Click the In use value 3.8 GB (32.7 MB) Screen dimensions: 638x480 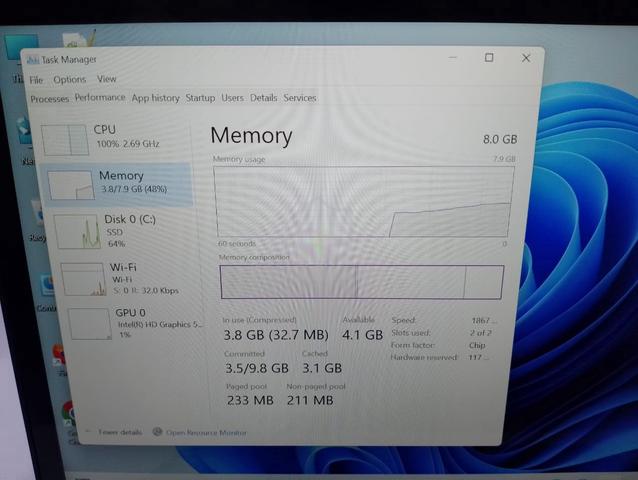coord(276,335)
